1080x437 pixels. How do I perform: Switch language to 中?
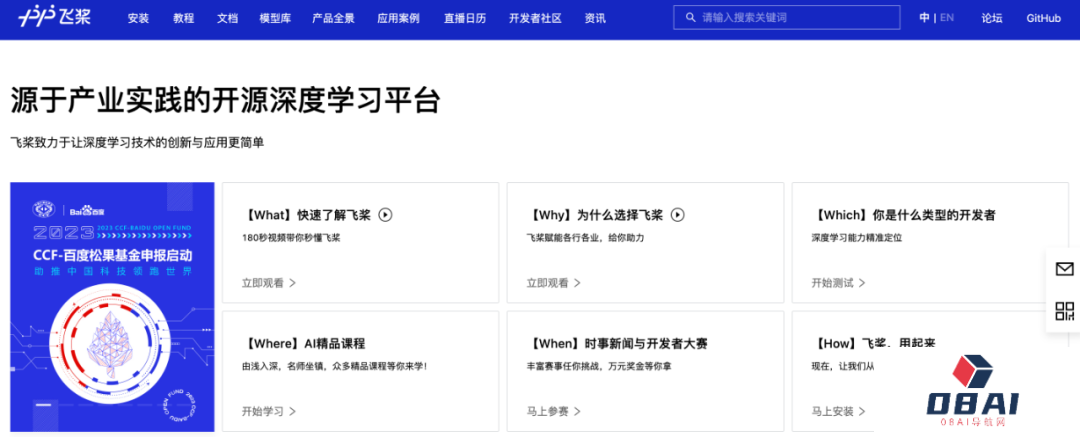coord(924,18)
